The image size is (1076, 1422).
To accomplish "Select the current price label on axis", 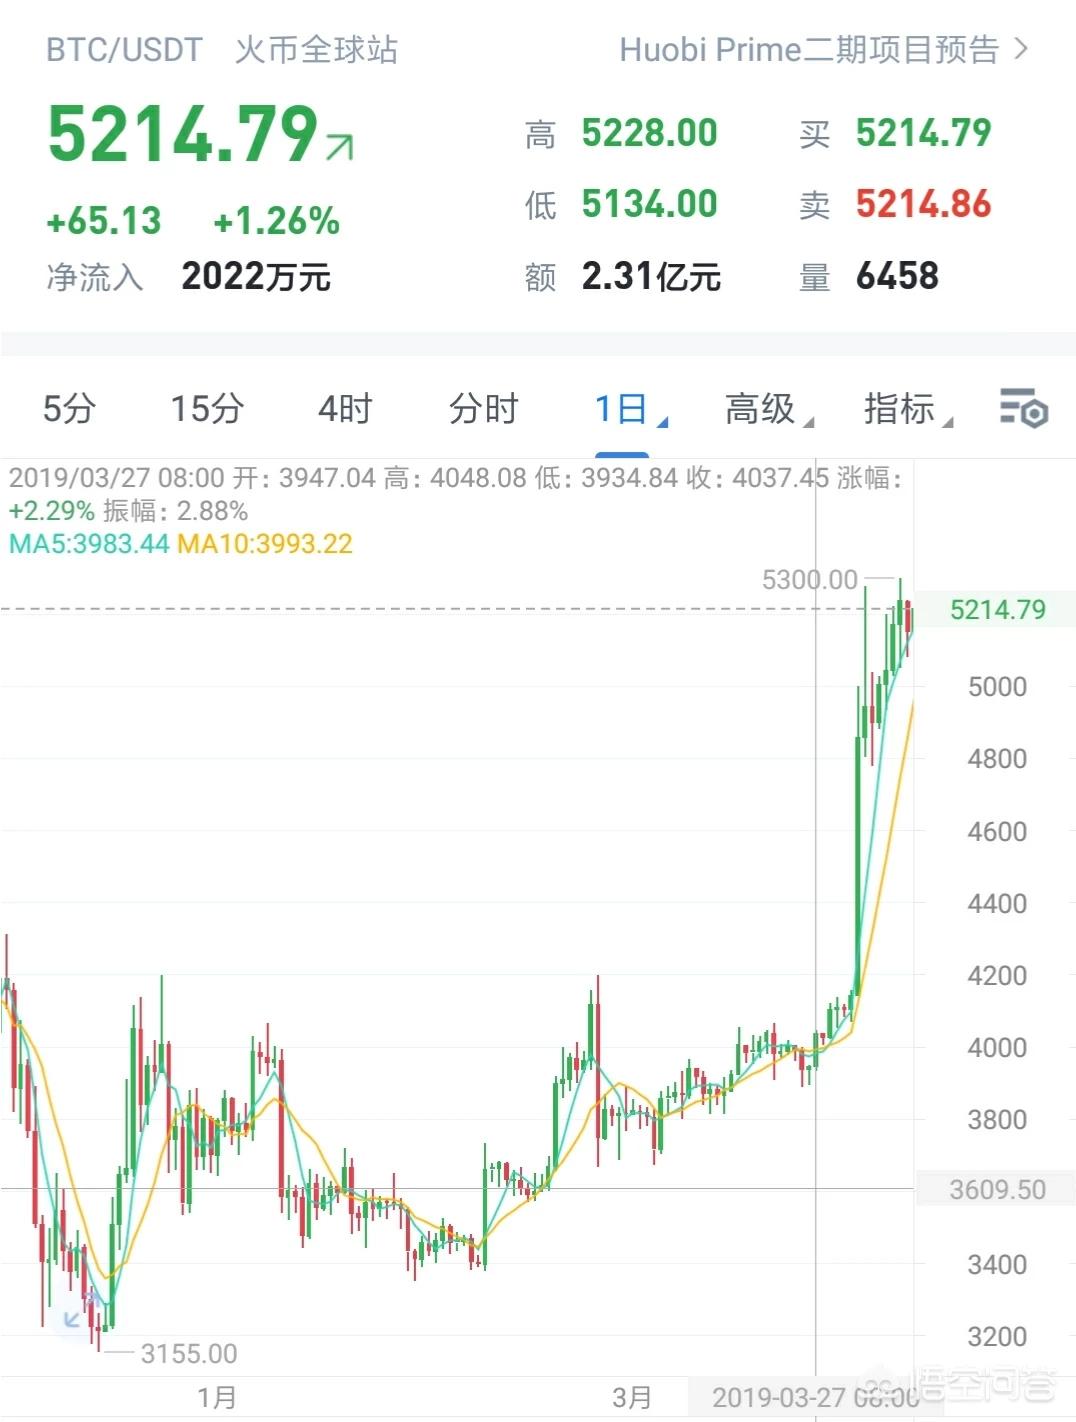I will (x=996, y=609).
